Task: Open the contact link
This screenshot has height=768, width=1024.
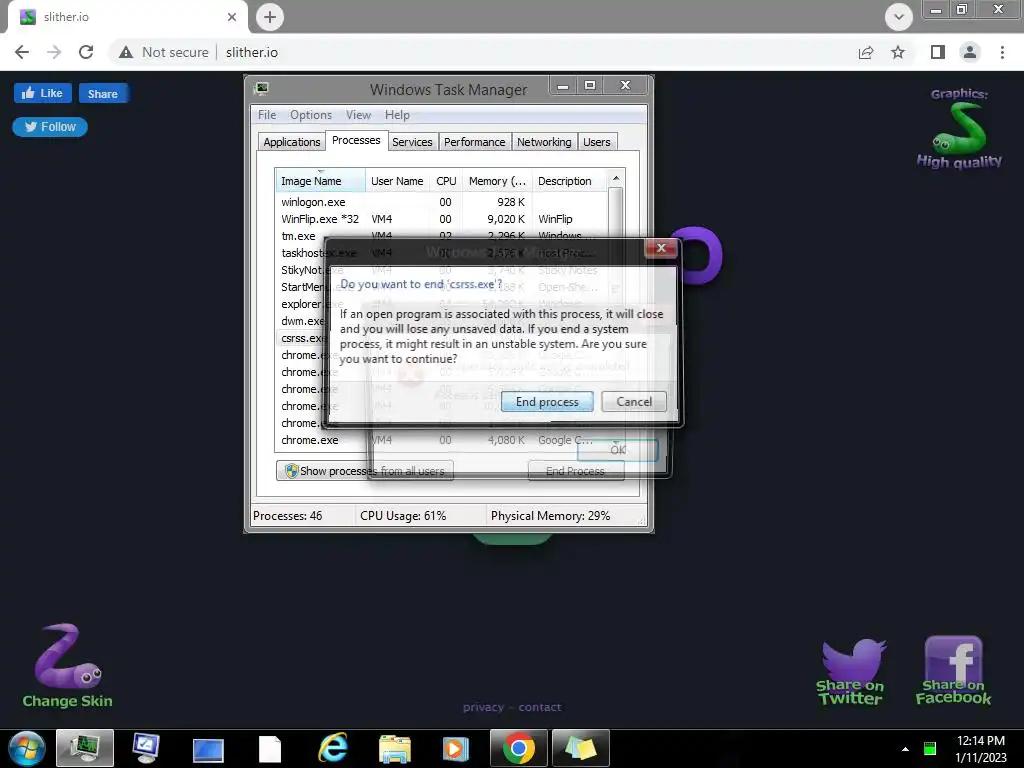Action: 540,707
